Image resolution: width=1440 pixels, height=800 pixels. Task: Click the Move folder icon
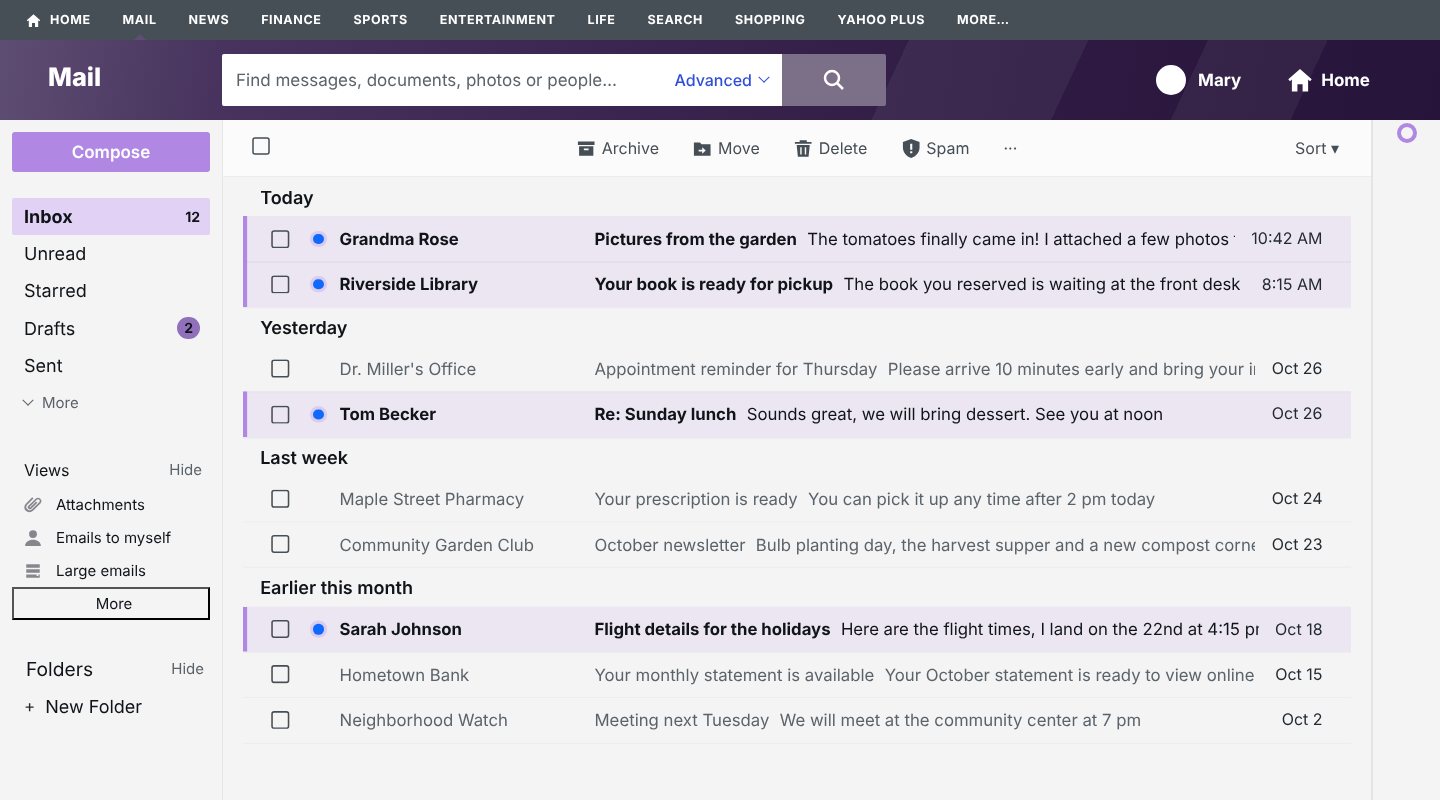coord(702,149)
